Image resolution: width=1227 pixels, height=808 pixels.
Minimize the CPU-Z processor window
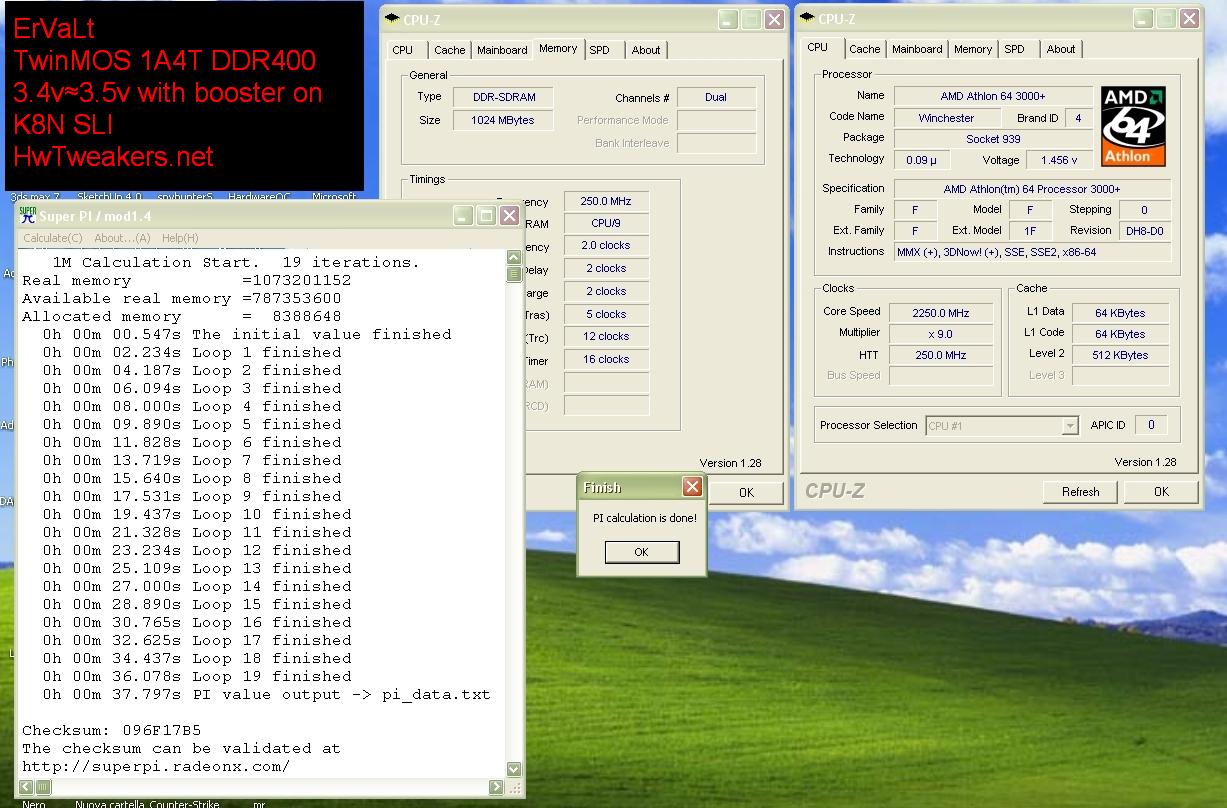1142,18
